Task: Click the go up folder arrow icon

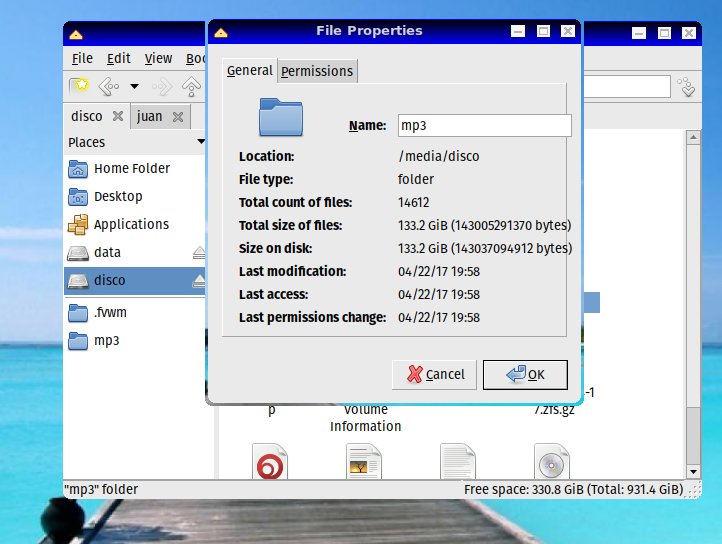Action: [190, 86]
